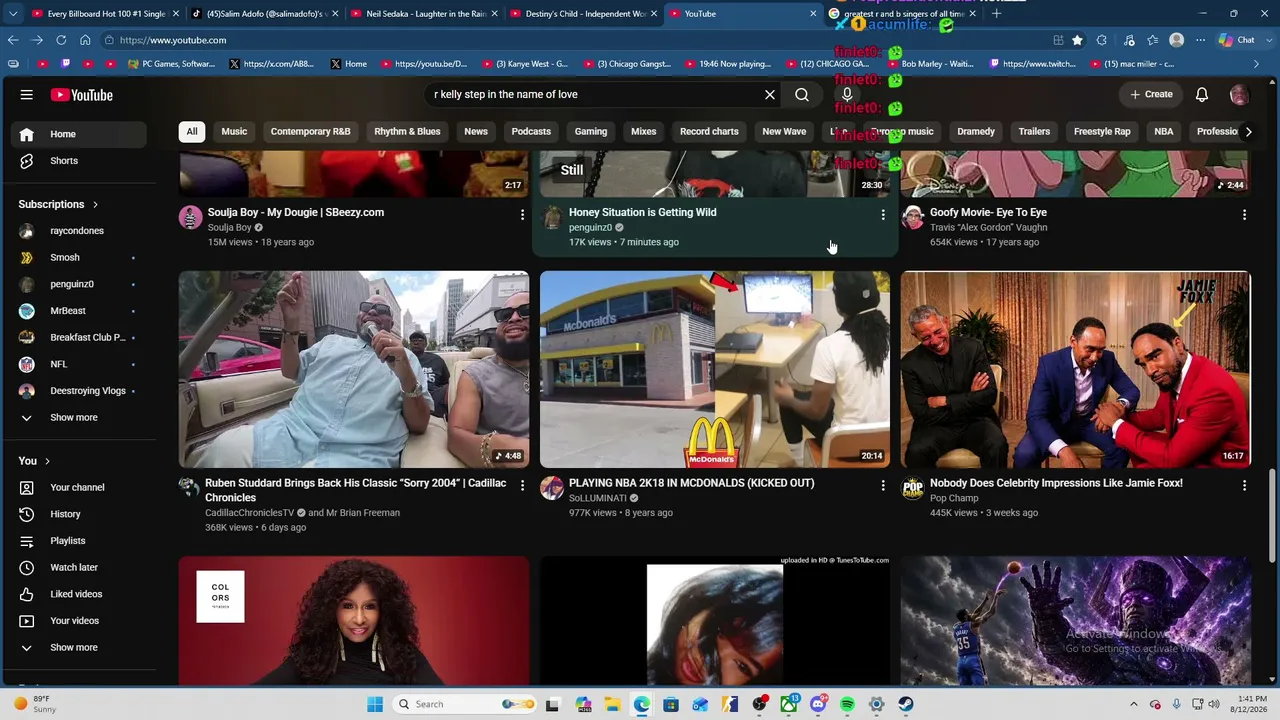
Task: Open the SoLLUMINATI channel avatar
Action: 552,488
